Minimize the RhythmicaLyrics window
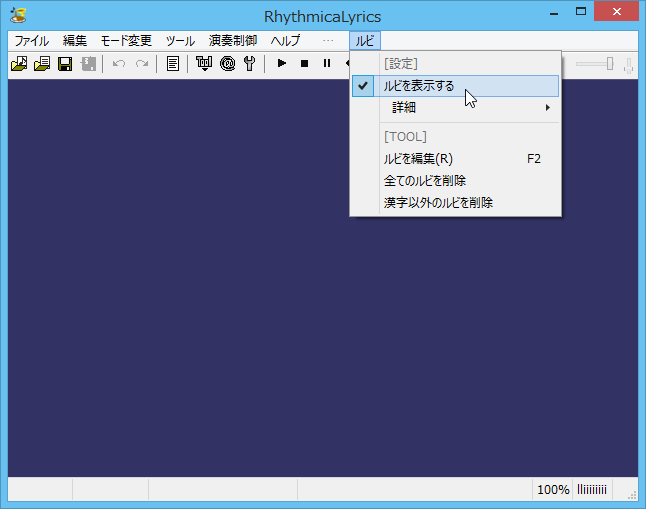The height and width of the screenshot is (509, 646). [554, 12]
